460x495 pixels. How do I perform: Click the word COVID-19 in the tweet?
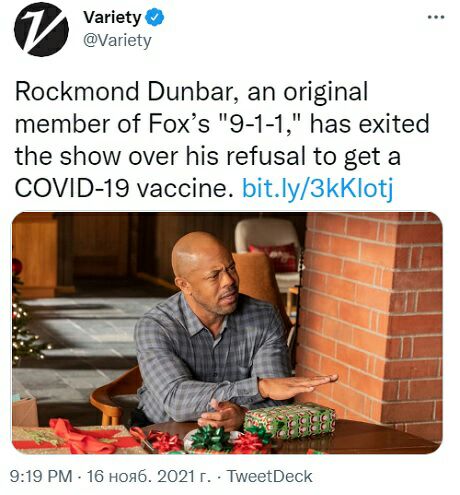[x=72, y=189]
